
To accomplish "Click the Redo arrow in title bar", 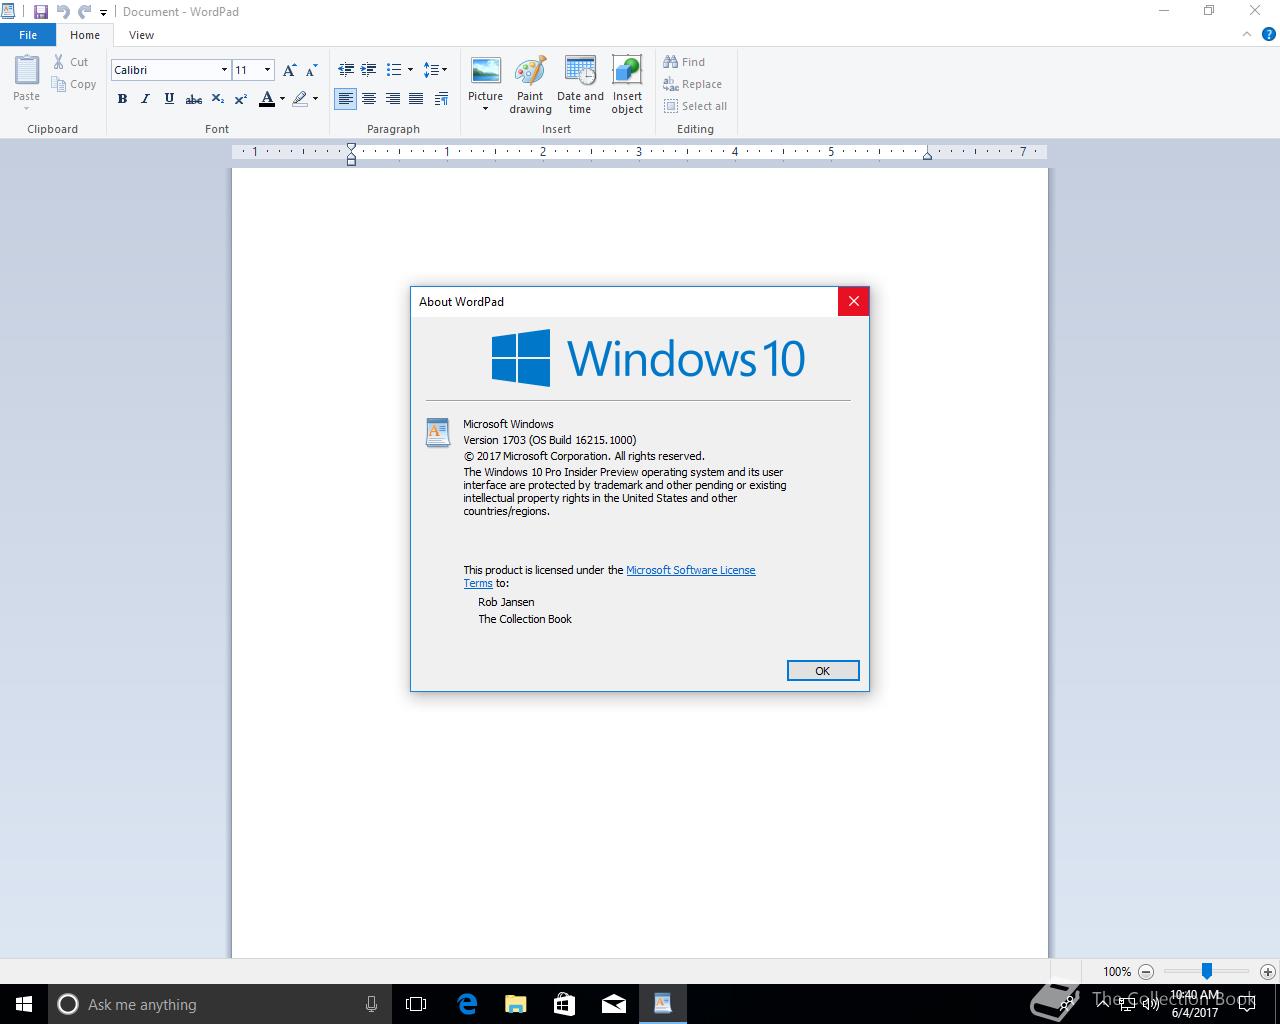I will click(x=85, y=12).
